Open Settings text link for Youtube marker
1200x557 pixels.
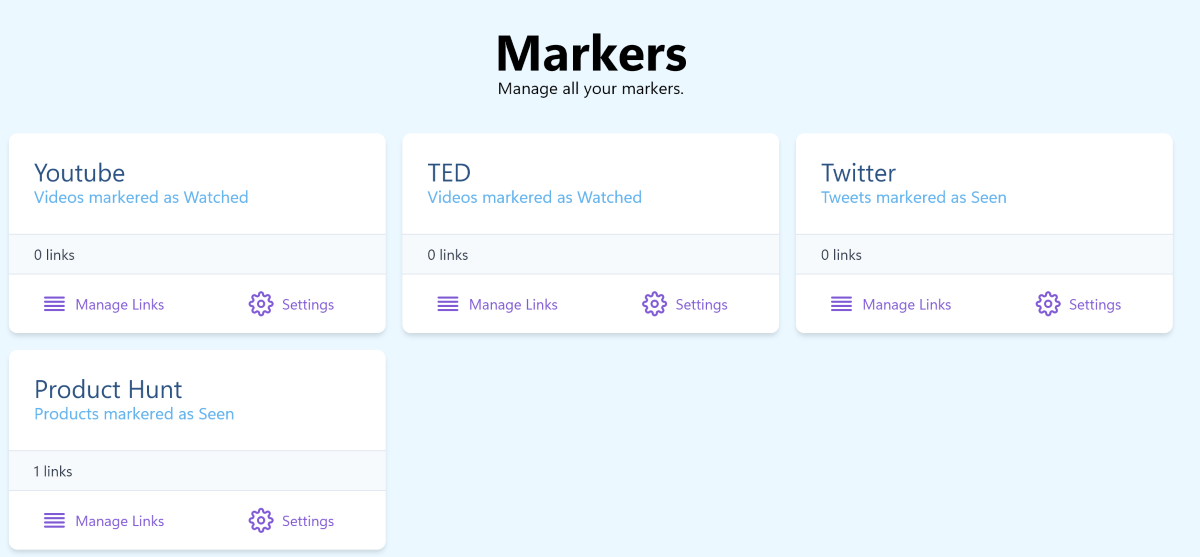(x=308, y=304)
